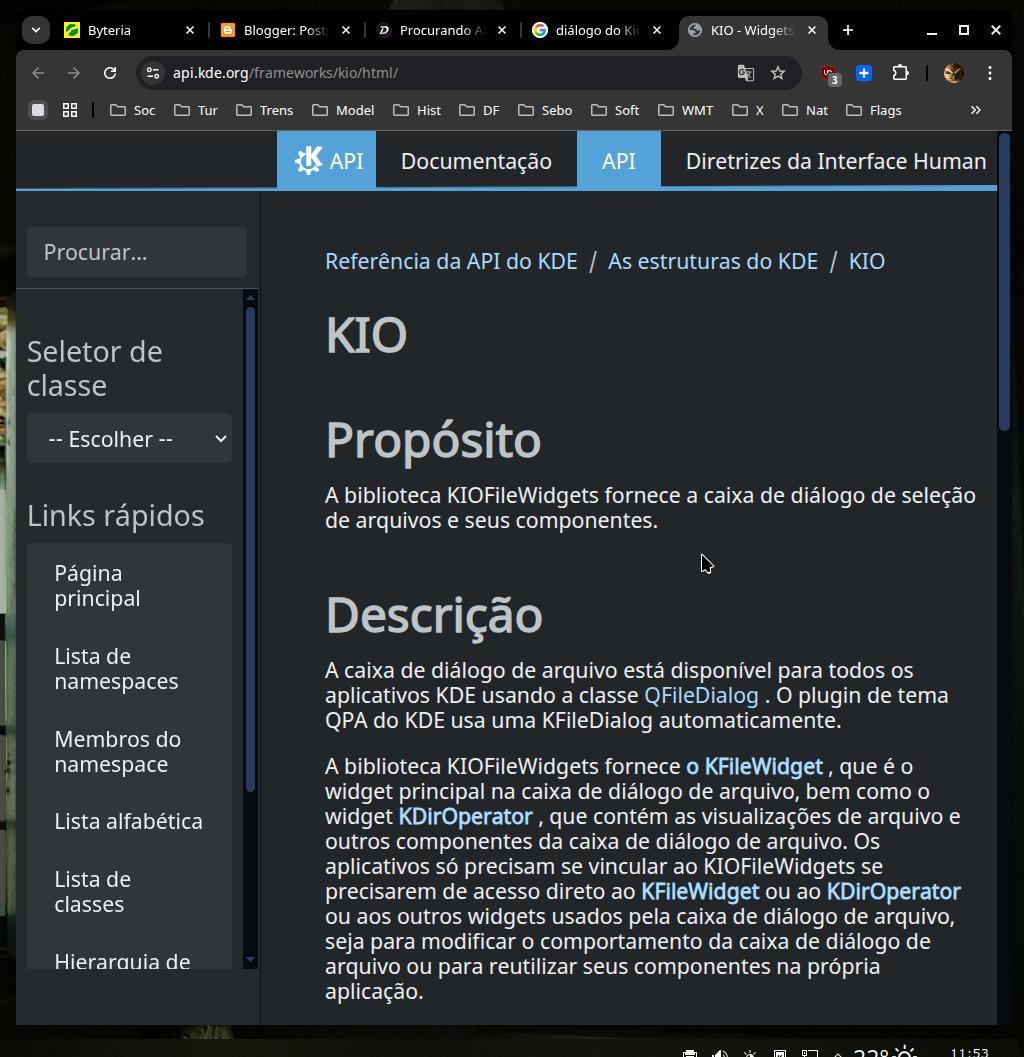Open the apps grid shortcut in bookmarks bar
1024x1057 pixels.
[70, 110]
